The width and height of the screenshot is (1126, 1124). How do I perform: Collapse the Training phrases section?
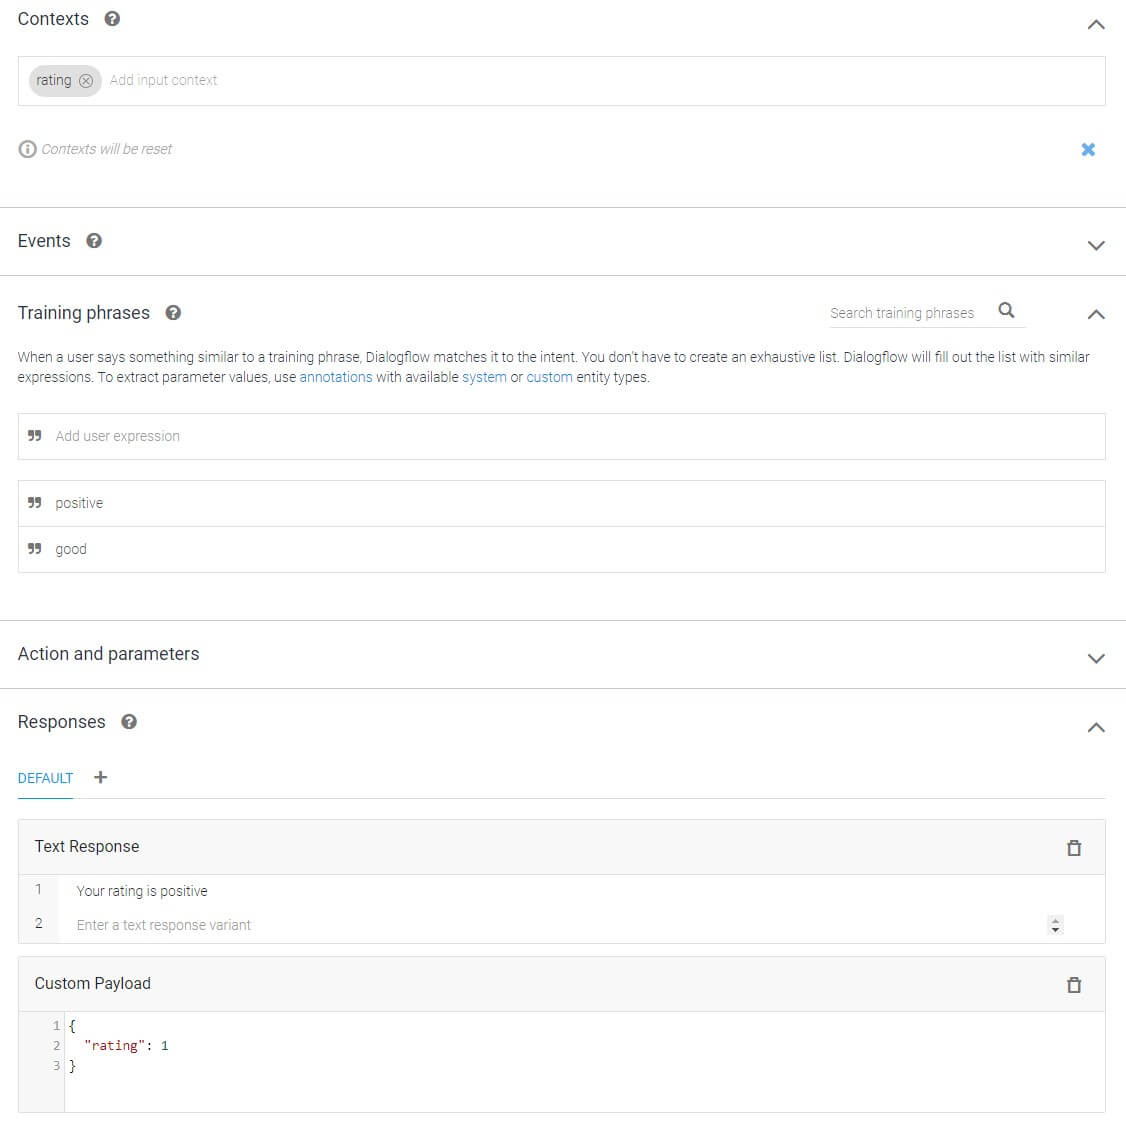1096,314
